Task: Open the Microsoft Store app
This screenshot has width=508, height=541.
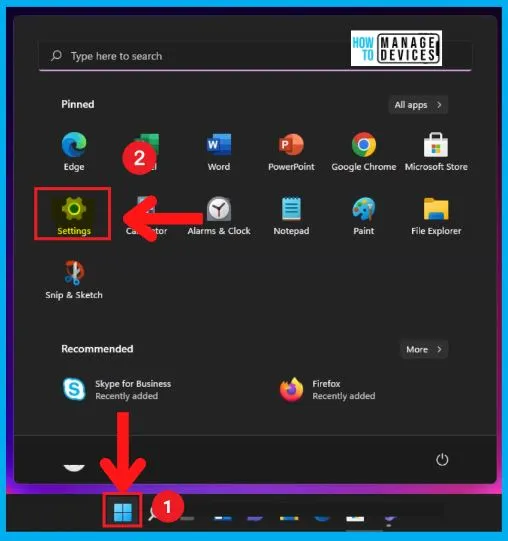Action: click(436, 151)
